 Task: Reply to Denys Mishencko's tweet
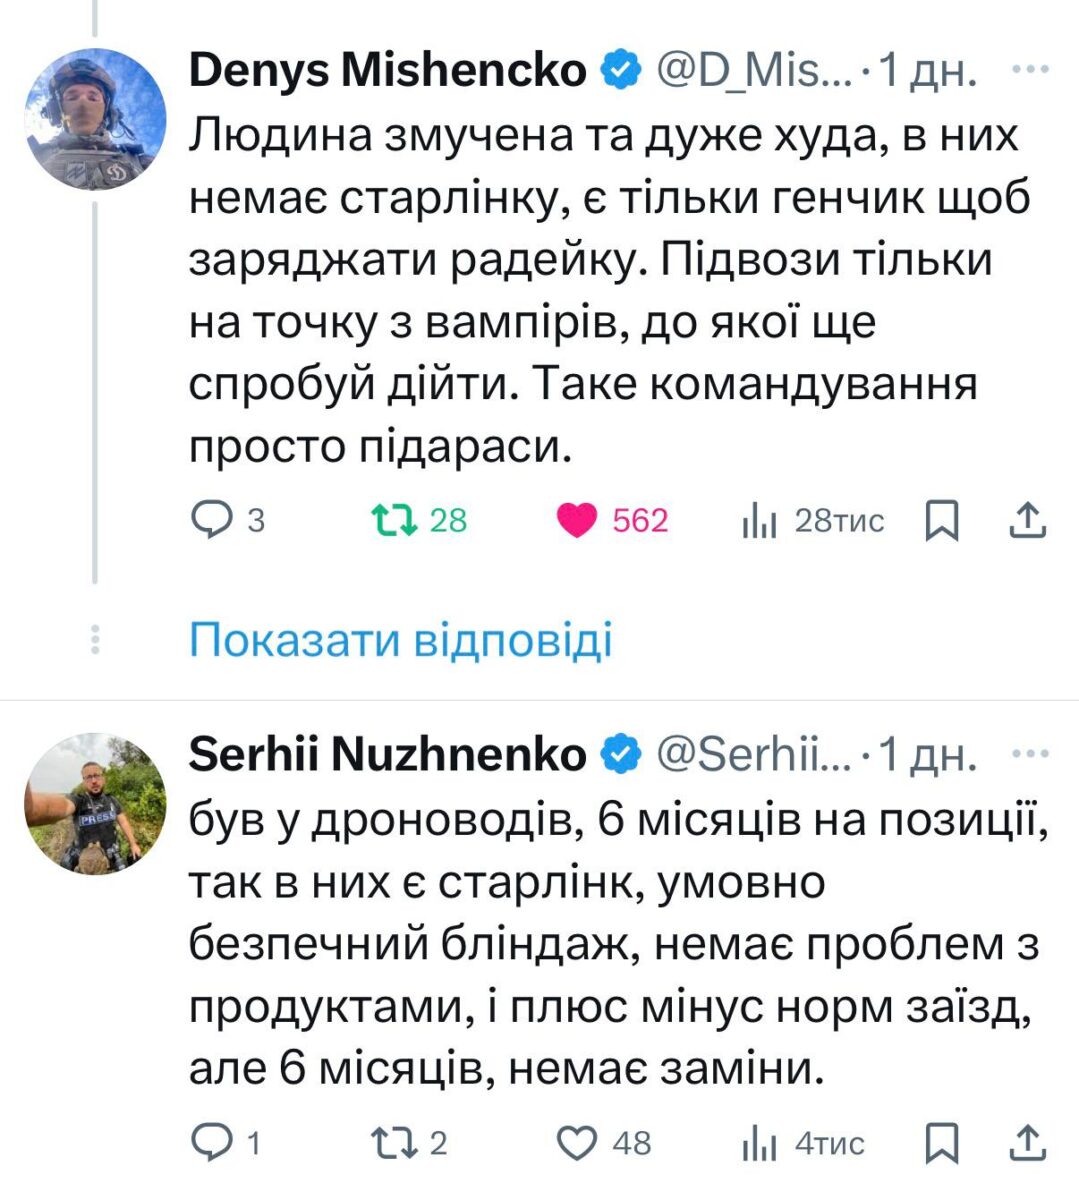[212, 520]
